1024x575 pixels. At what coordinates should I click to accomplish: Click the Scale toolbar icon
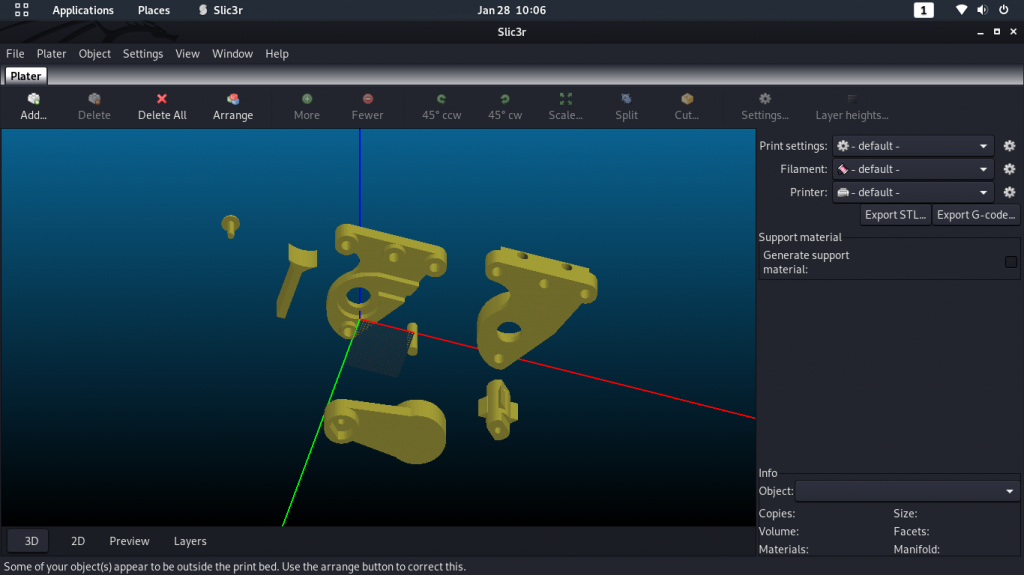tap(566, 99)
